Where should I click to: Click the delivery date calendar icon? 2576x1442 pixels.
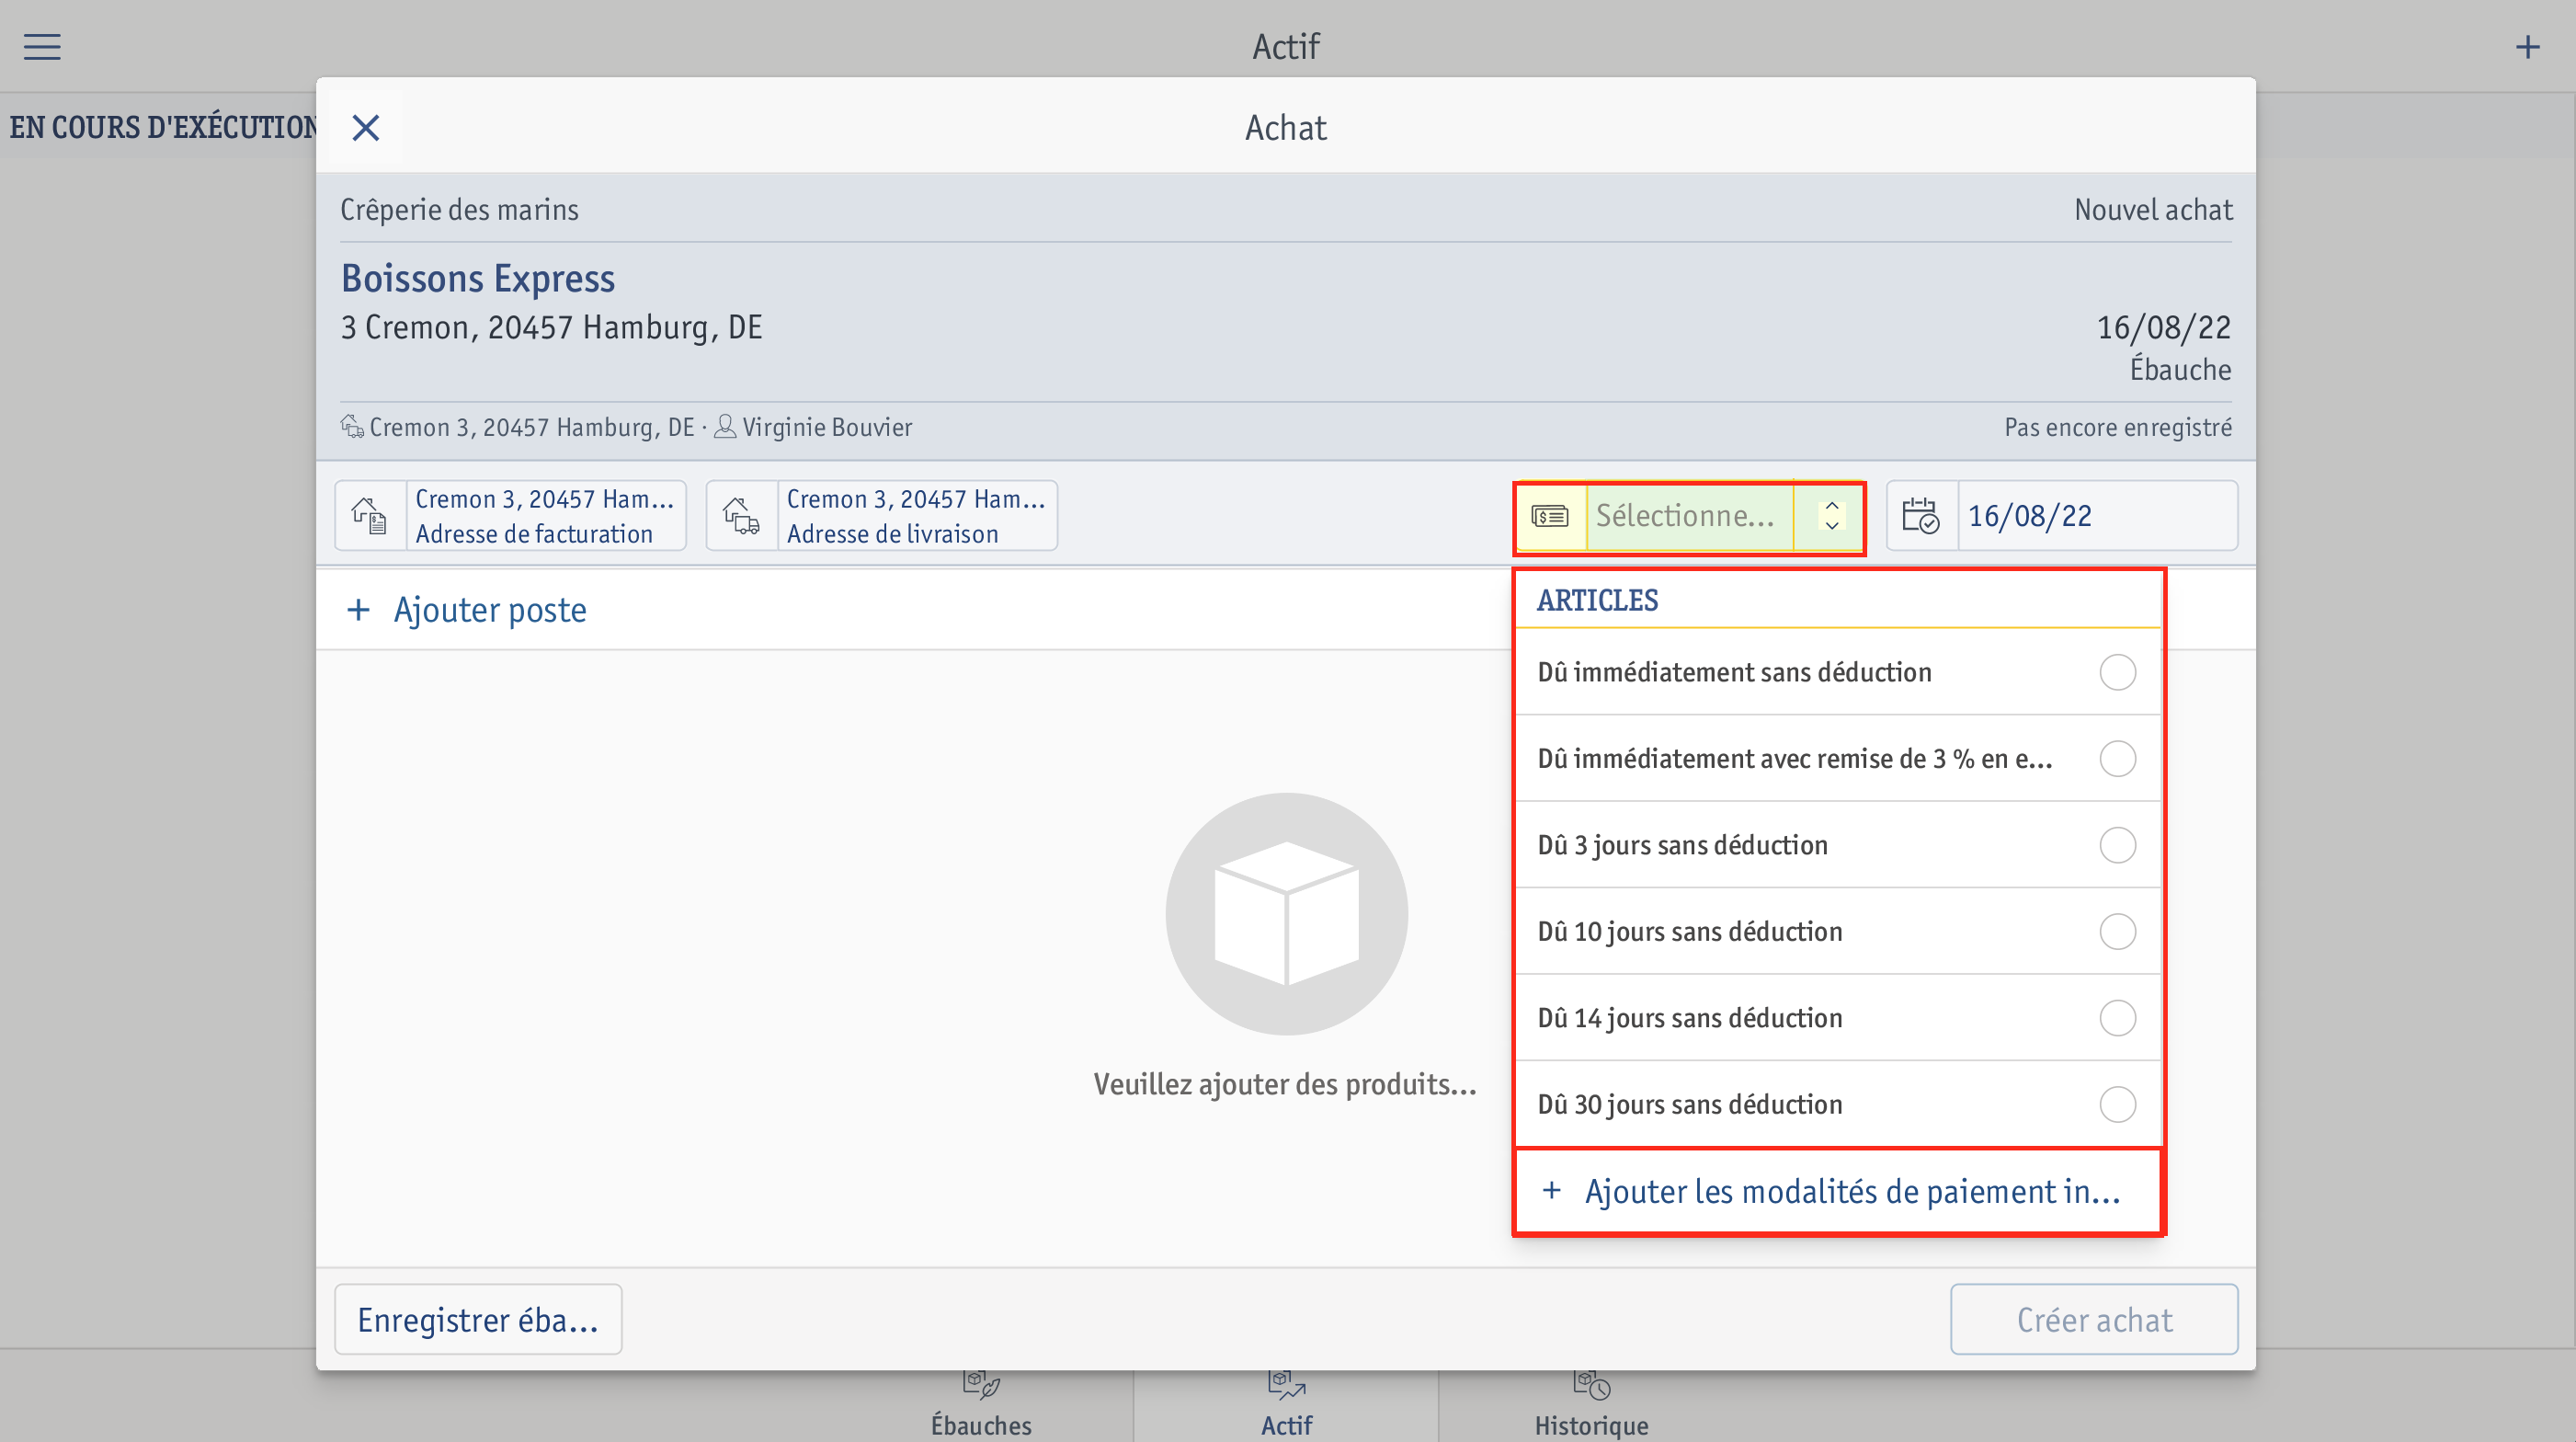(1920, 516)
